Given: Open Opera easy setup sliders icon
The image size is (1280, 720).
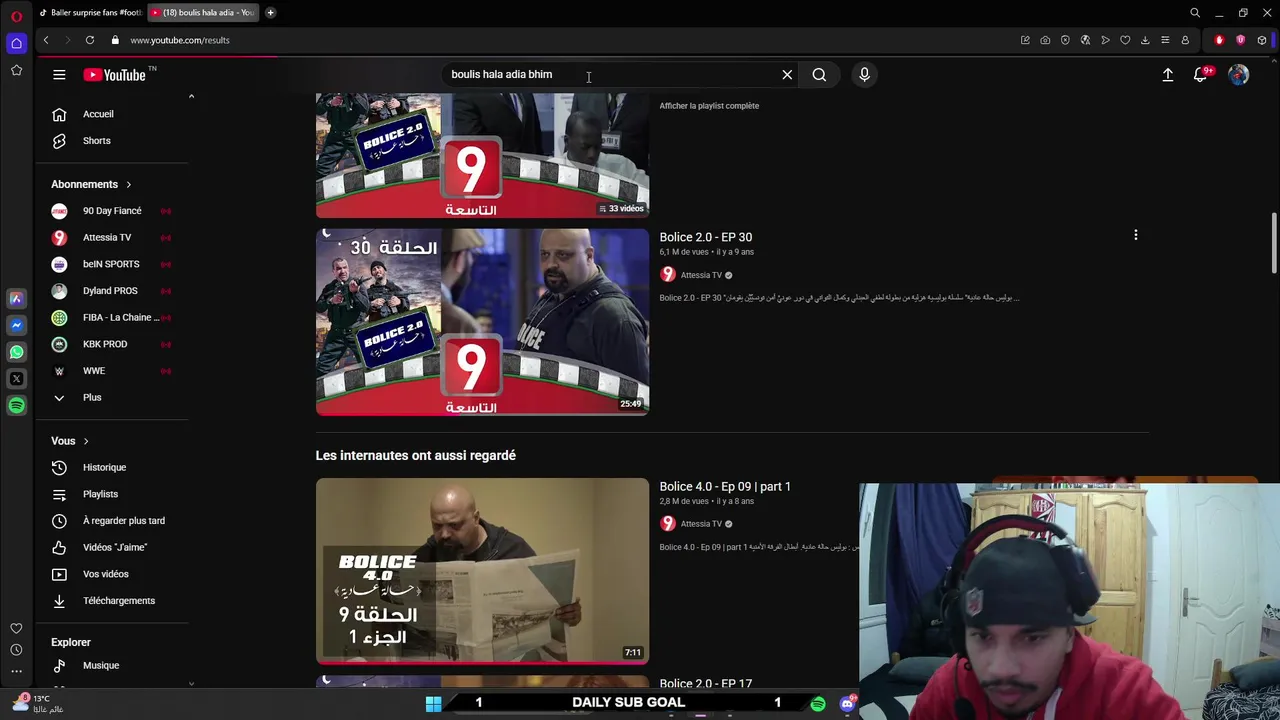Looking at the screenshot, I should 1165,40.
